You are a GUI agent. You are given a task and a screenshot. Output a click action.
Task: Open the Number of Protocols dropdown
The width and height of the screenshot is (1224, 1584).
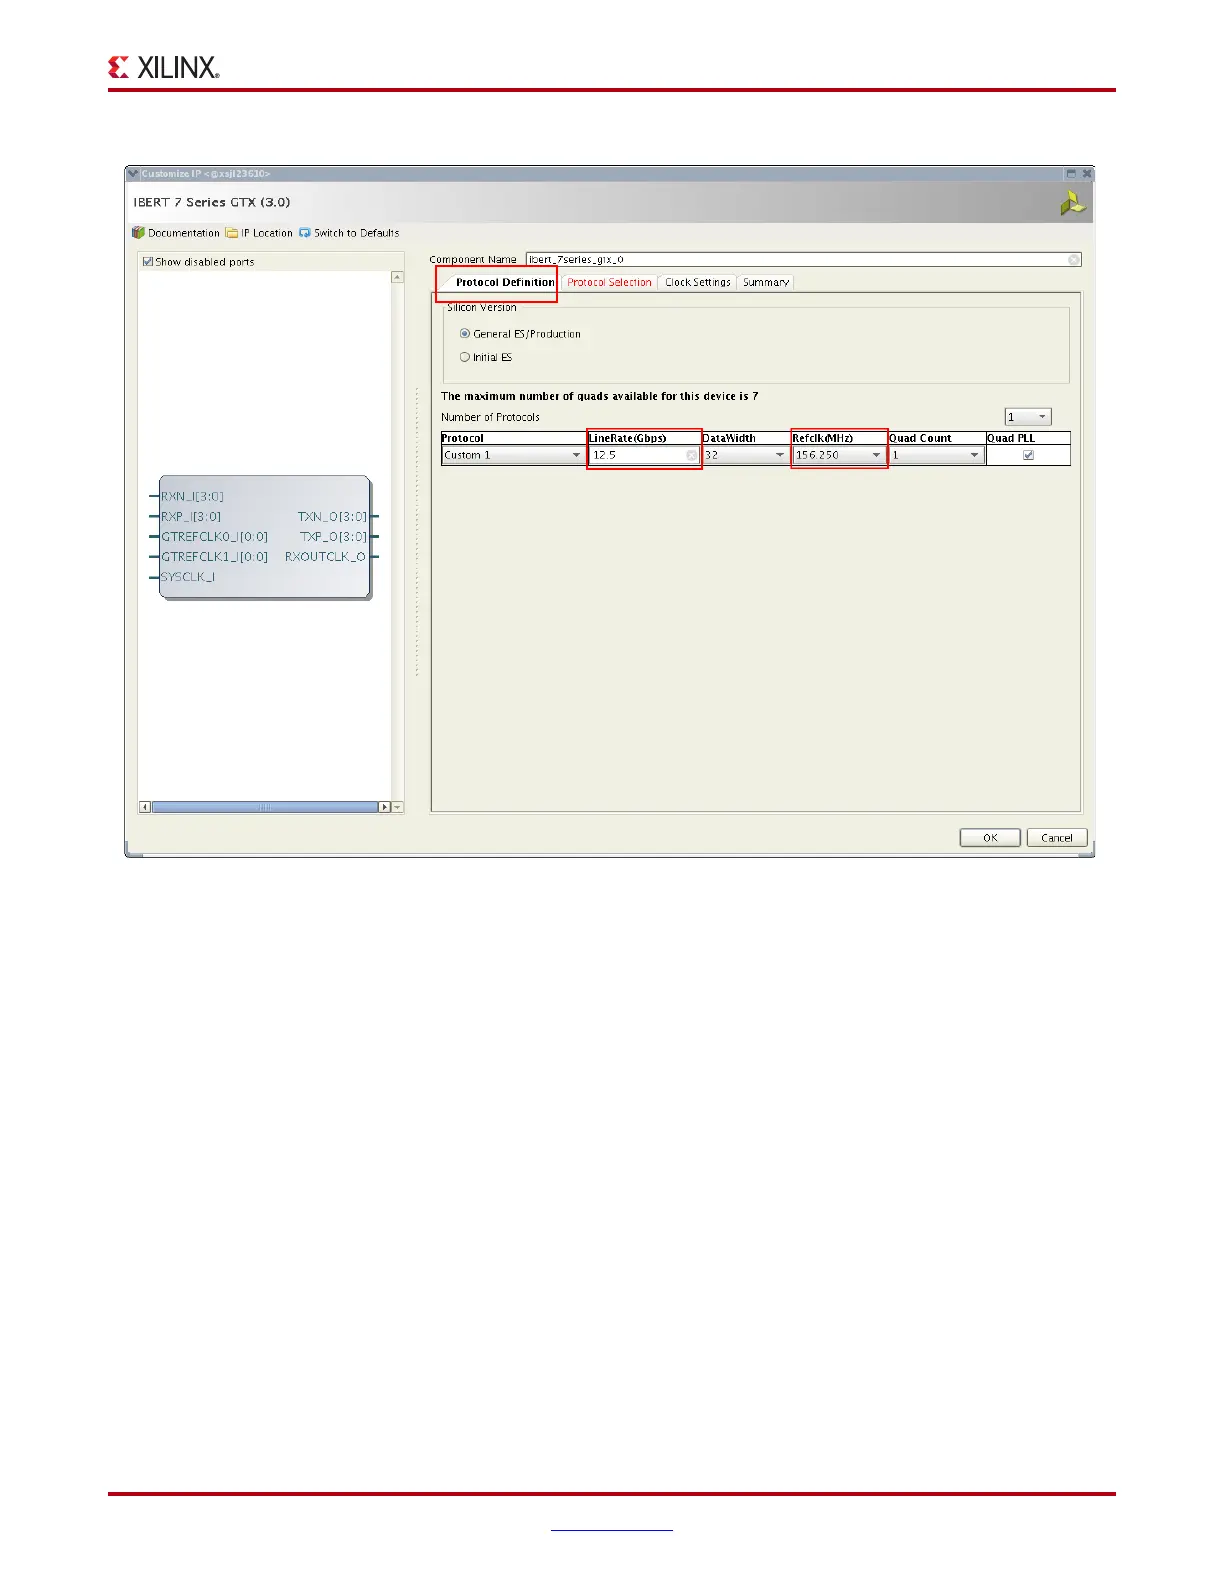(x=1028, y=417)
